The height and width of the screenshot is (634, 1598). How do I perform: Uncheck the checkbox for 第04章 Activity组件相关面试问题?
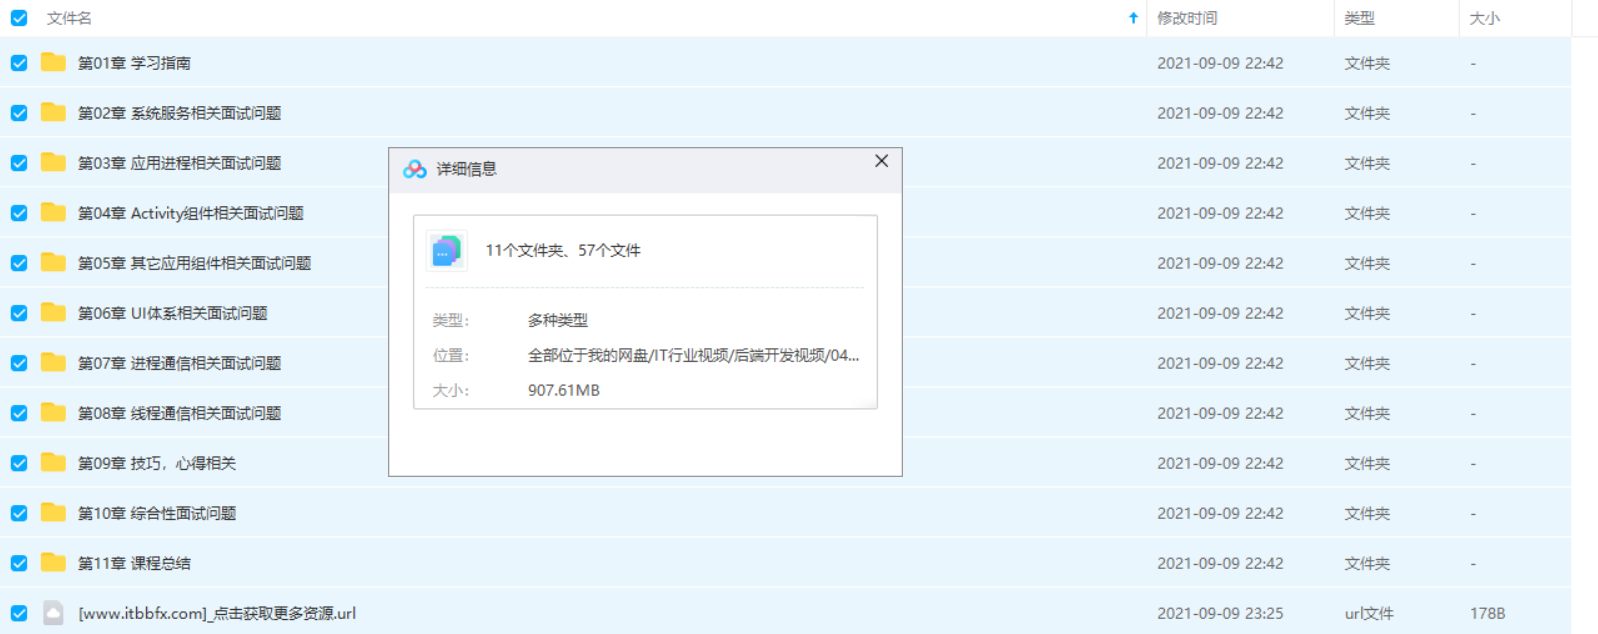coord(19,213)
